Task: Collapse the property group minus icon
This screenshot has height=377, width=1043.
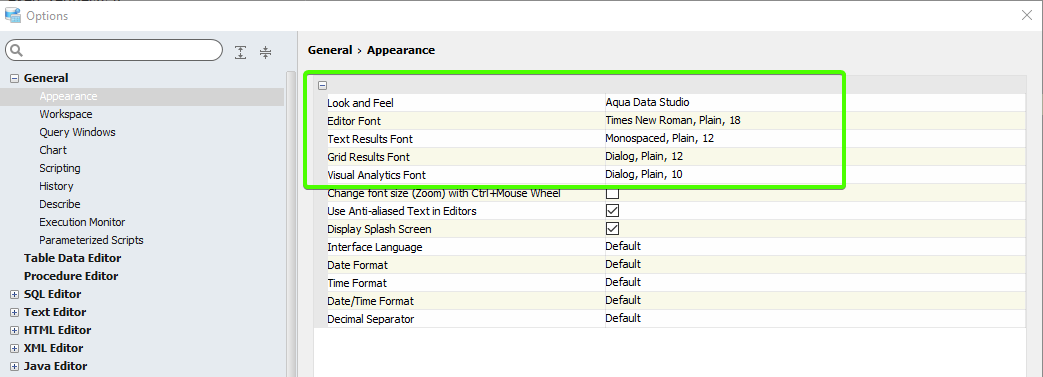Action: point(323,85)
